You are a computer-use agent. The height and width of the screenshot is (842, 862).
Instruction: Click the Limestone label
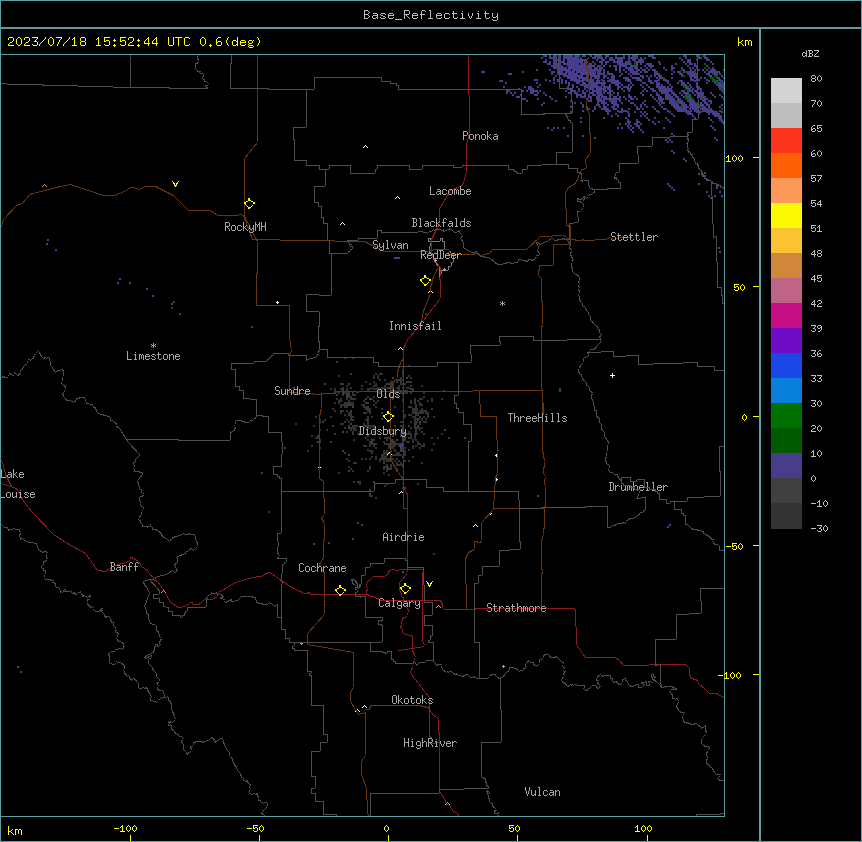[153, 356]
